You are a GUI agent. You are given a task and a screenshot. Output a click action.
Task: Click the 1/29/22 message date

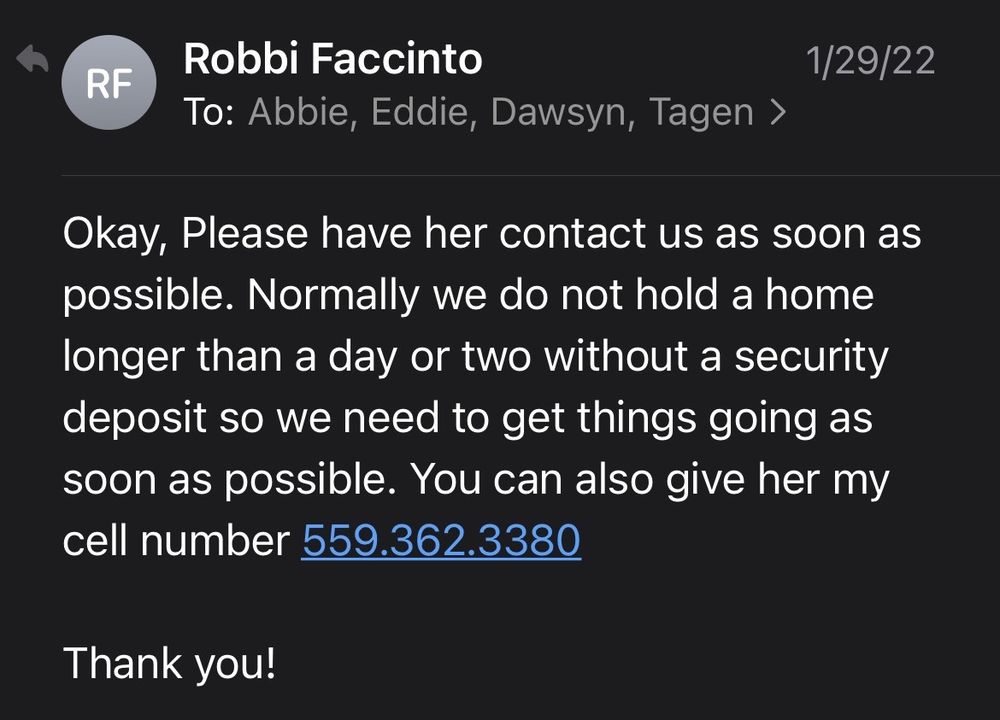point(870,61)
